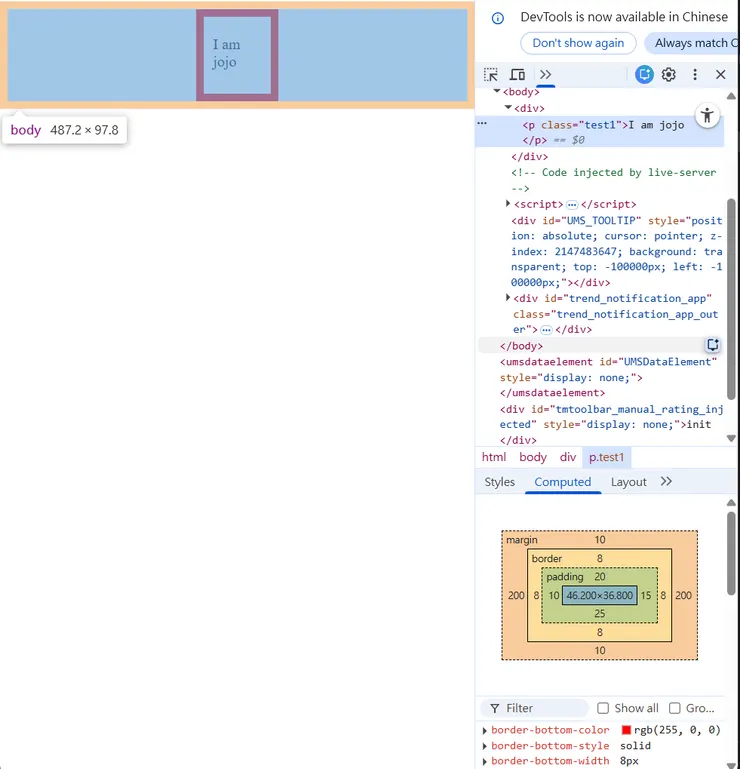Expand the trend_notification_app ellipsis content
This screenshot has height=769, width=740.
click(x=546, y=330)
